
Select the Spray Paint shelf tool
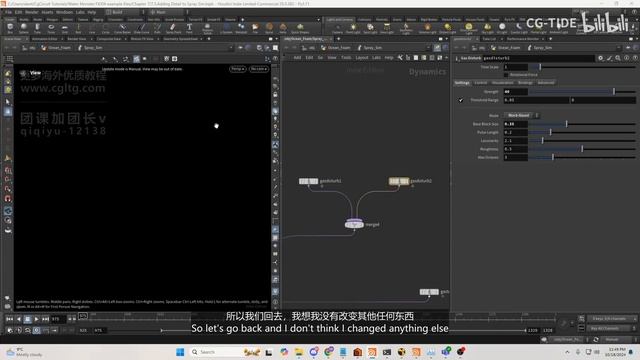click(173, 28)
